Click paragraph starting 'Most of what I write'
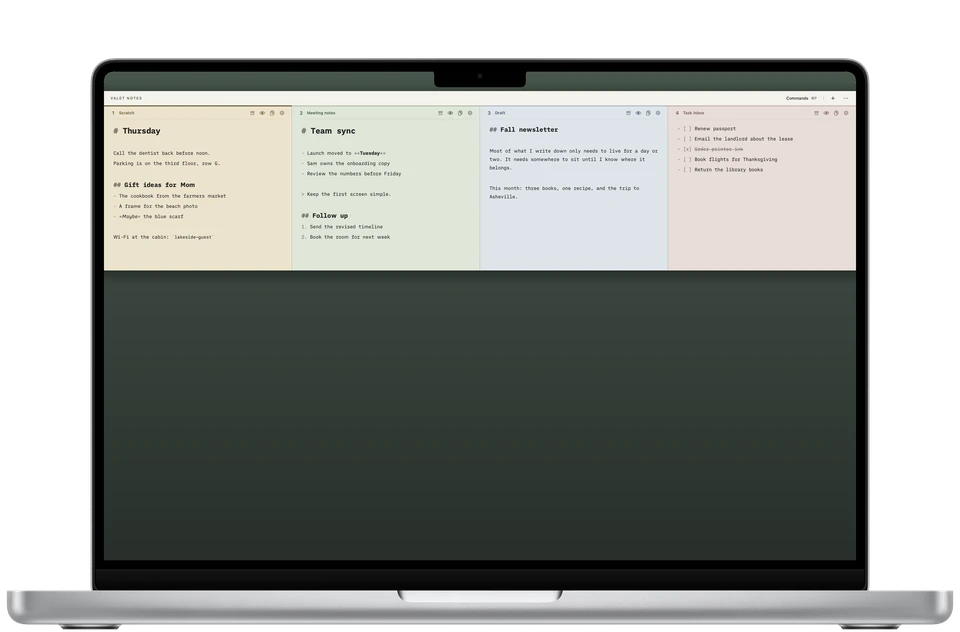Screen dimensions: 960x632 point(574,159)
